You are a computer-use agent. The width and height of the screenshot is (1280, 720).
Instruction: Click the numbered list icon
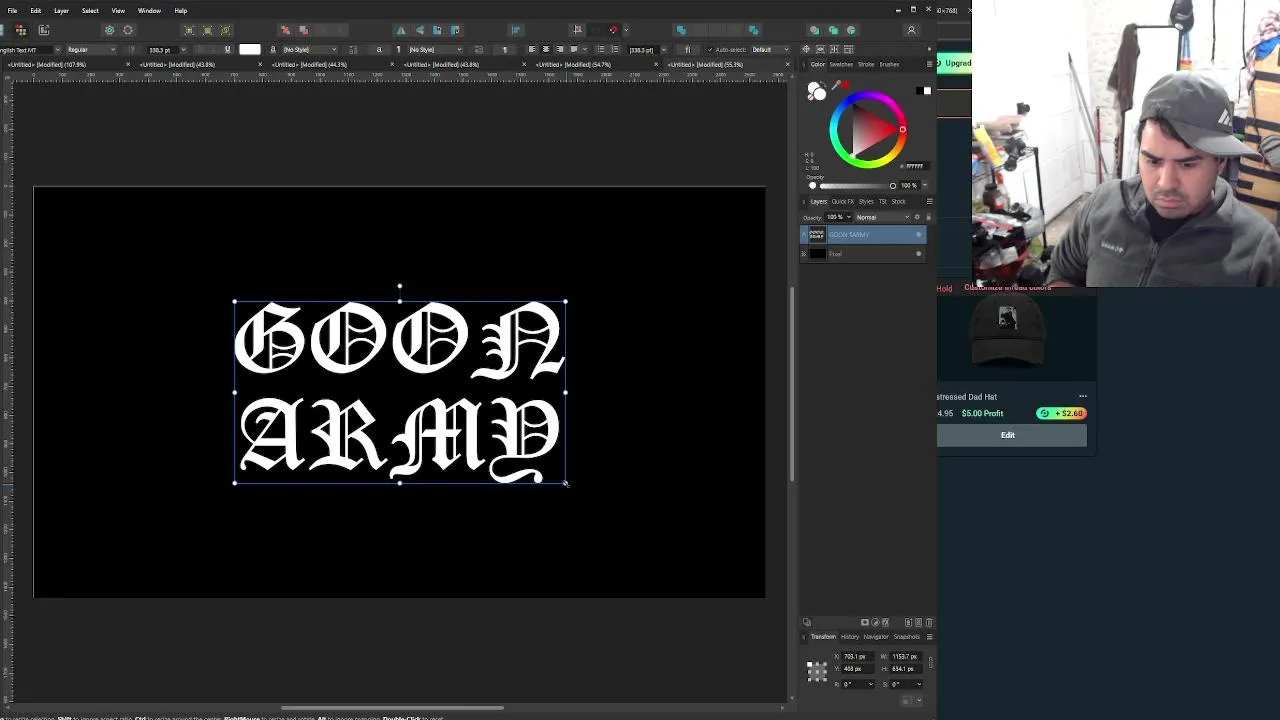click(x=614, y=49)
